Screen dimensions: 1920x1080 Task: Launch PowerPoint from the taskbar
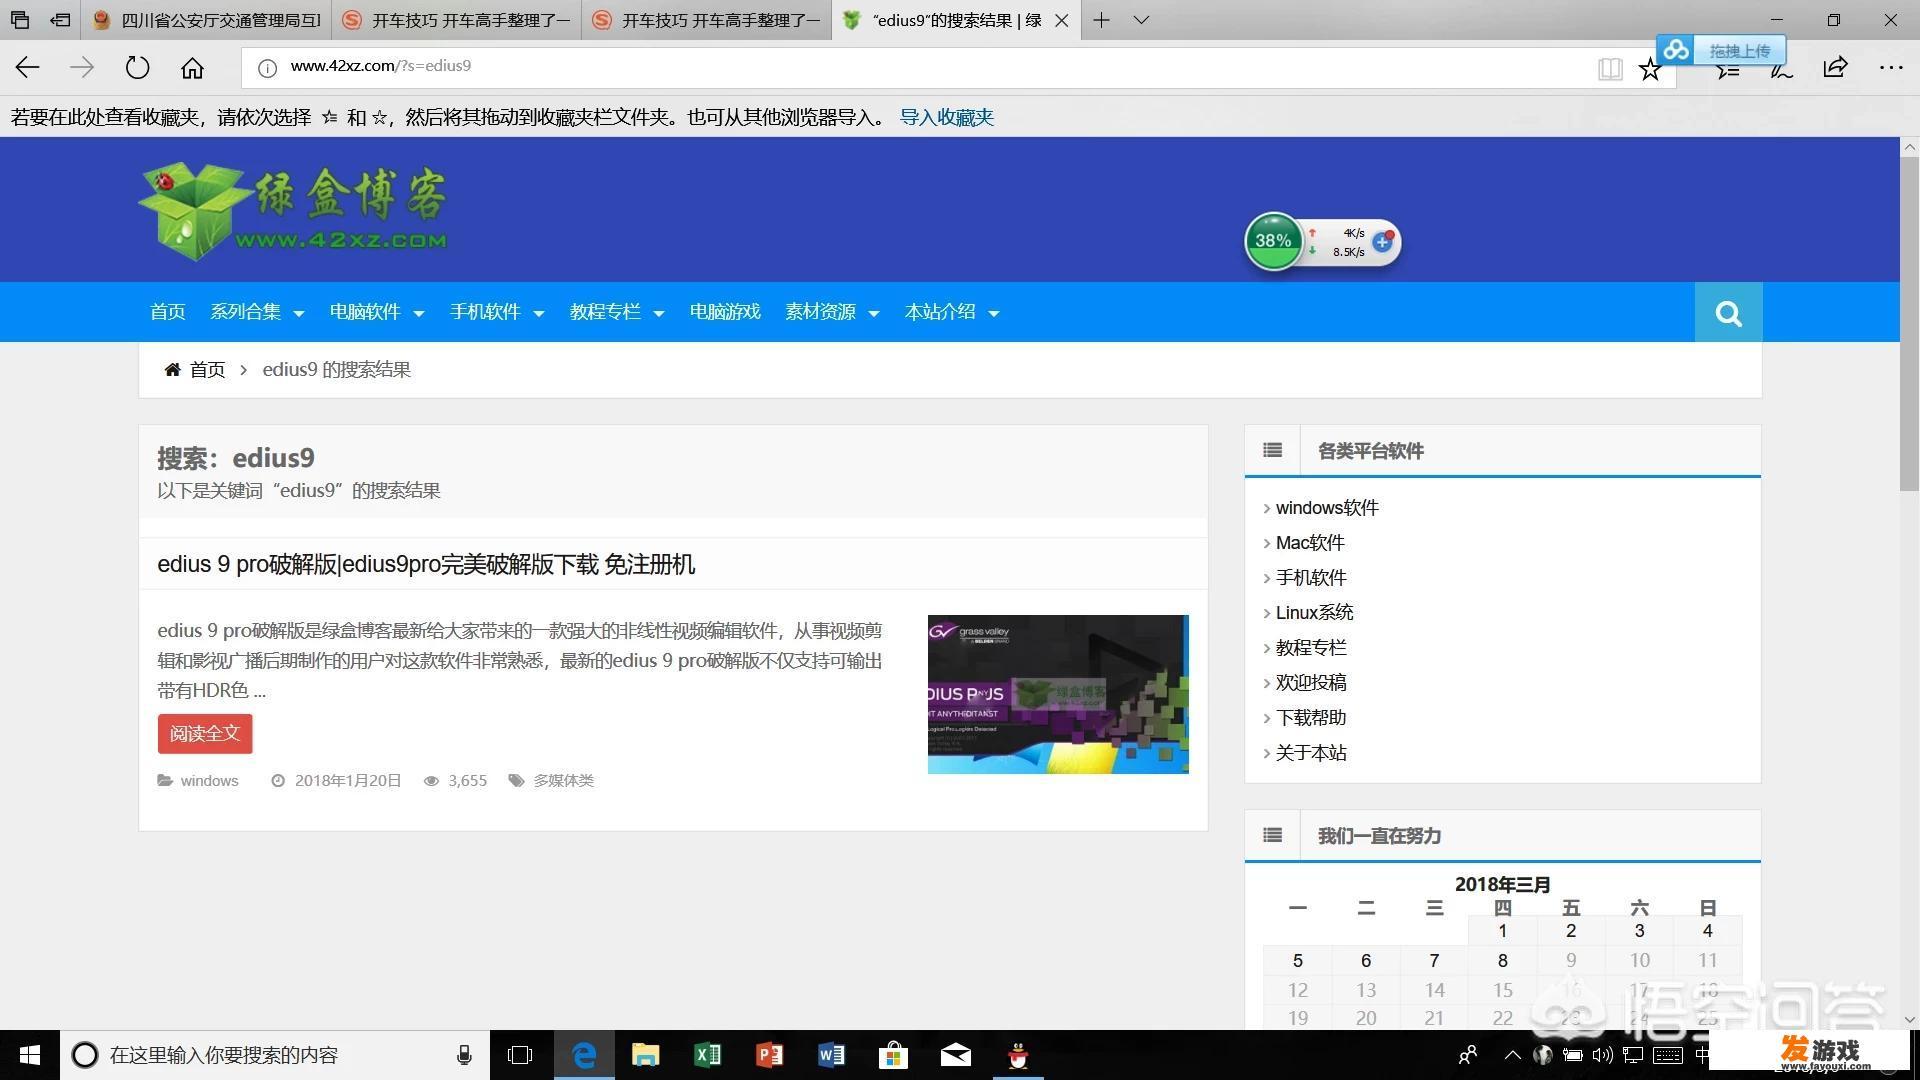coord(769,1055)
